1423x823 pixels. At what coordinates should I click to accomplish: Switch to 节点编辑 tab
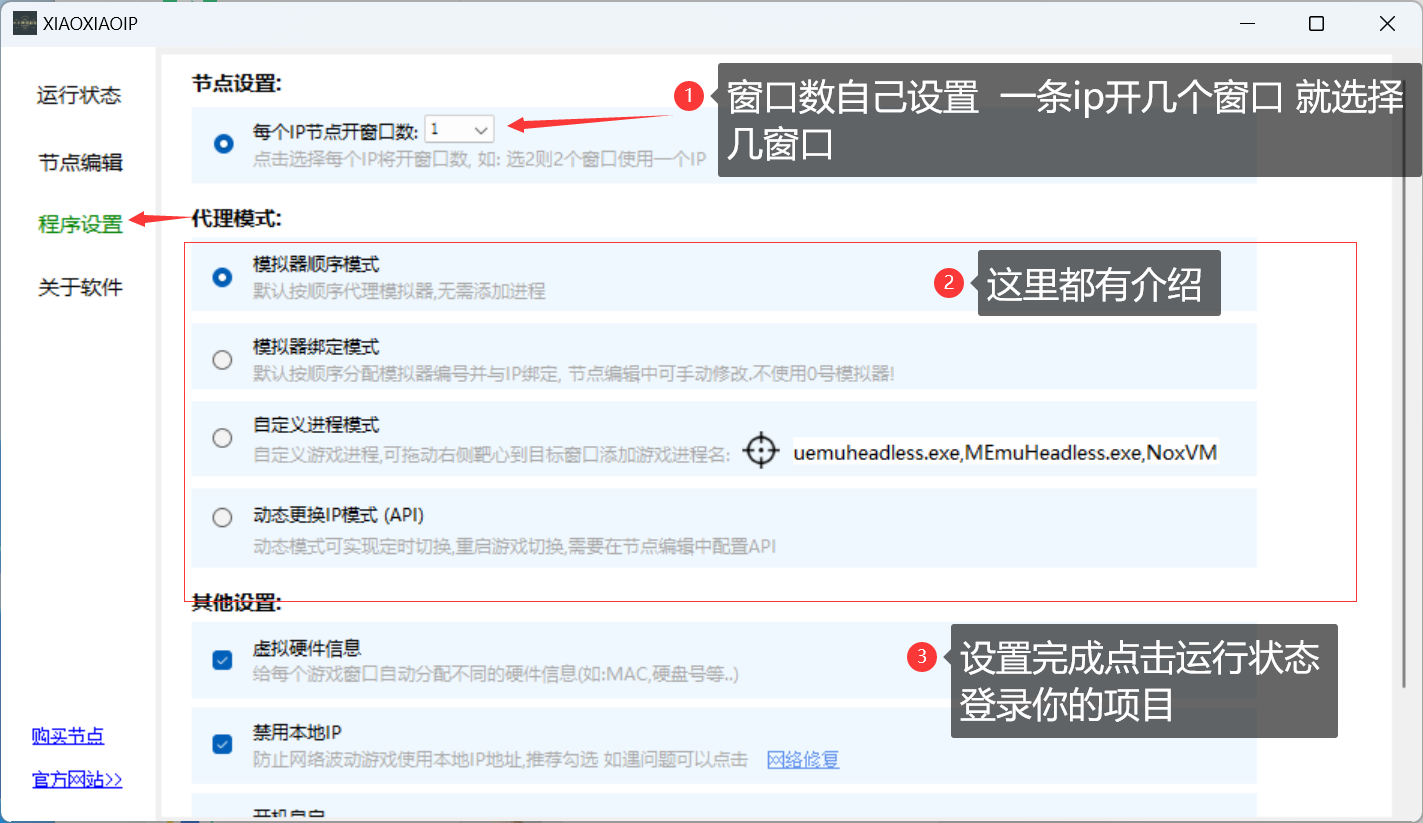(80, 162)
